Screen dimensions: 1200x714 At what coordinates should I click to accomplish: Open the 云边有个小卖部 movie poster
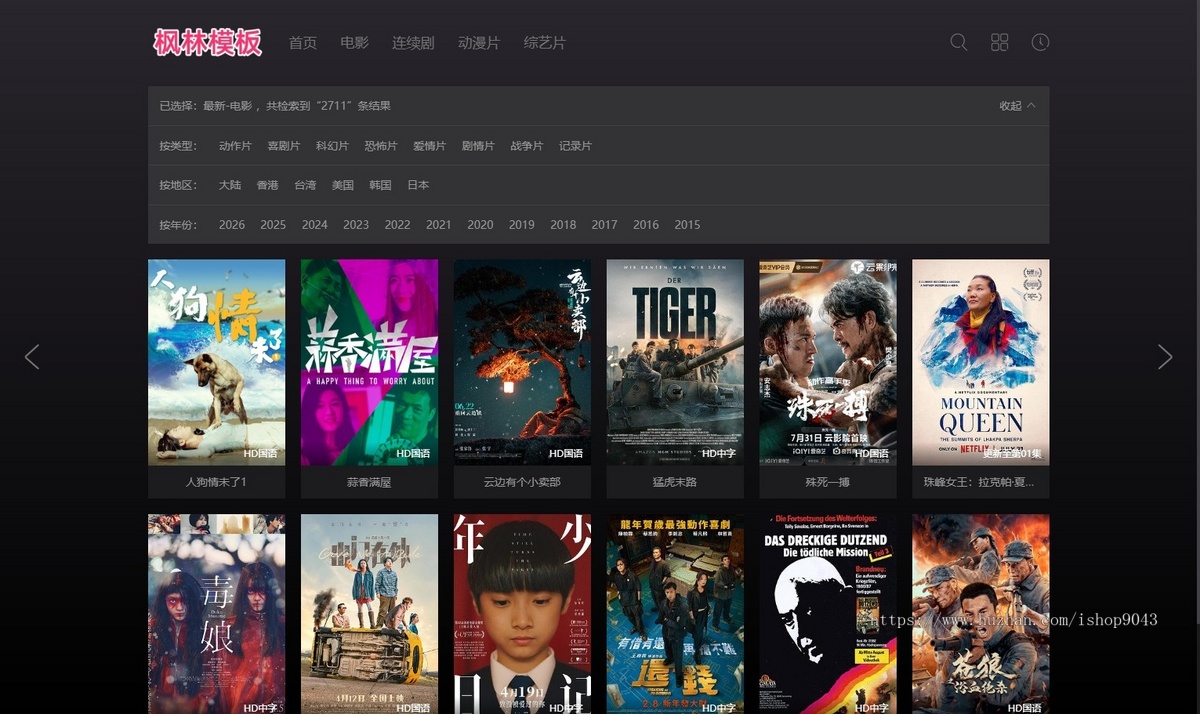522,362
